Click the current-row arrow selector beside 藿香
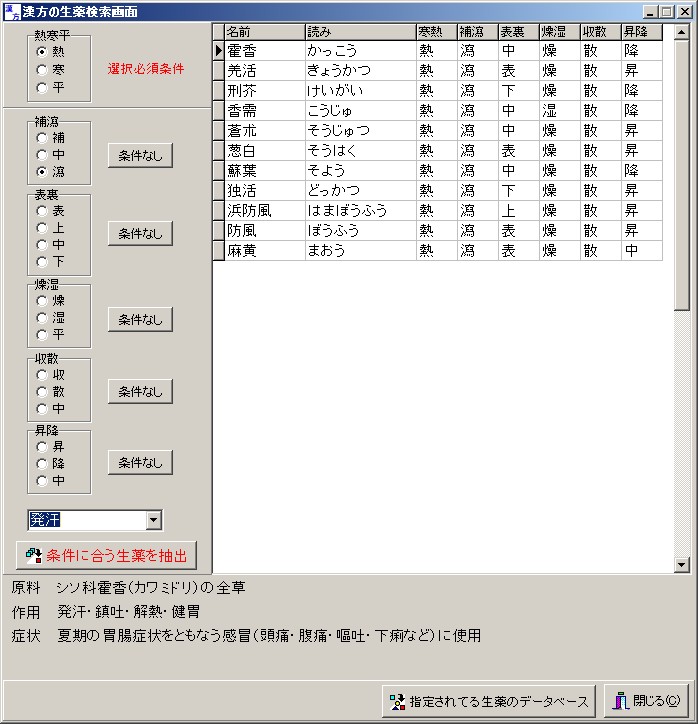This screenshot has height=724, width=698. (x=219, y=50)
